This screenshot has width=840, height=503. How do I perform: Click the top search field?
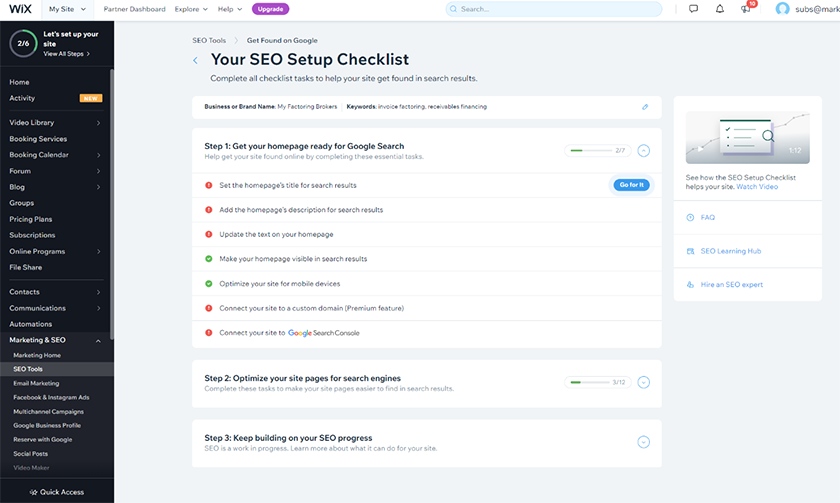(554, 9)
